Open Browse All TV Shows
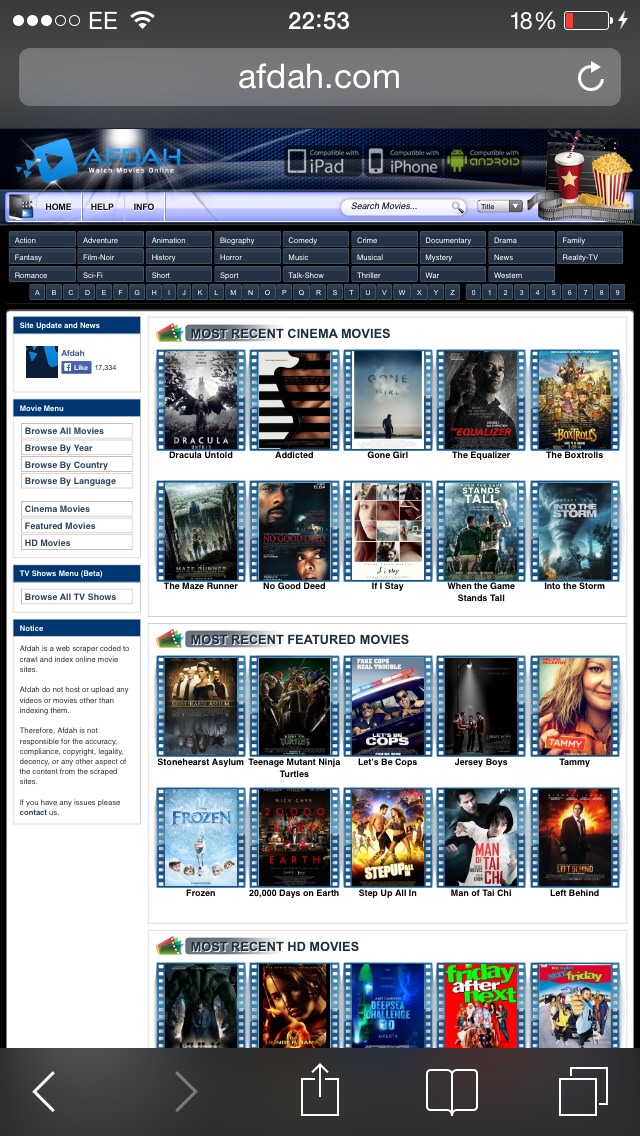The height and width of the screenshot is (1136, 640). pos(77,597)
